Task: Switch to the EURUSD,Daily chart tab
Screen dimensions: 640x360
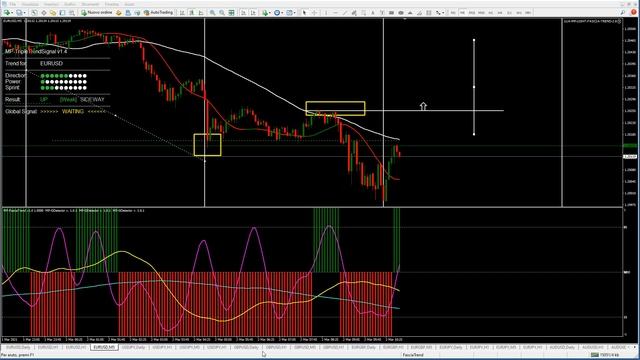Action: click(x=18, y=347)
